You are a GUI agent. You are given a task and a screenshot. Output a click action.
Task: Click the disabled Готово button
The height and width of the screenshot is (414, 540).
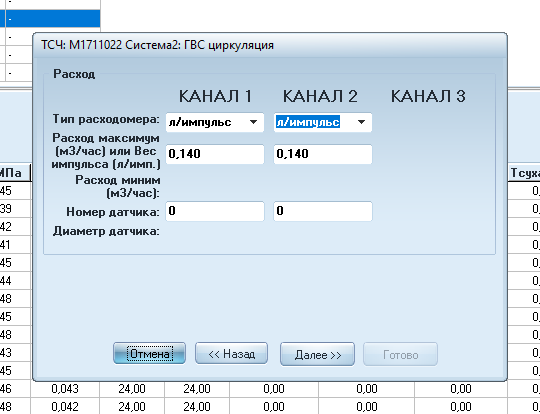tap(401, 354)
